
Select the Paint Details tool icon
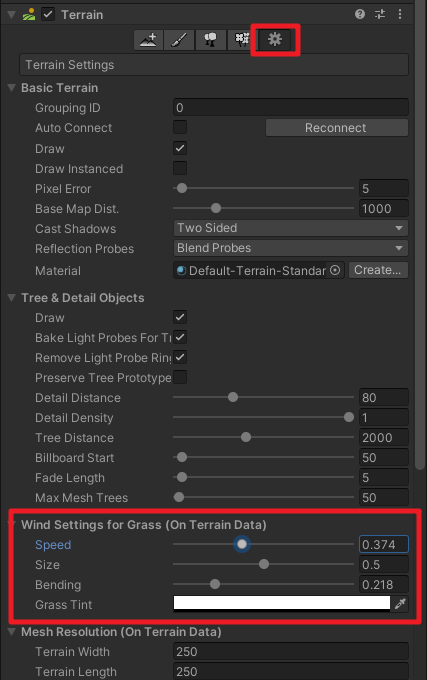(x=241, y=40)
